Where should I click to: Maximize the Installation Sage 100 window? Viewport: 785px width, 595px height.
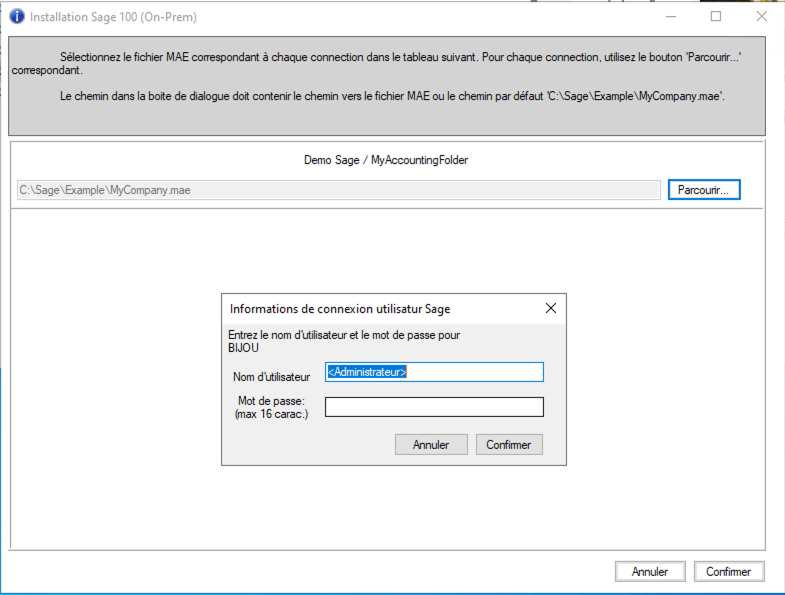point(716,17)
